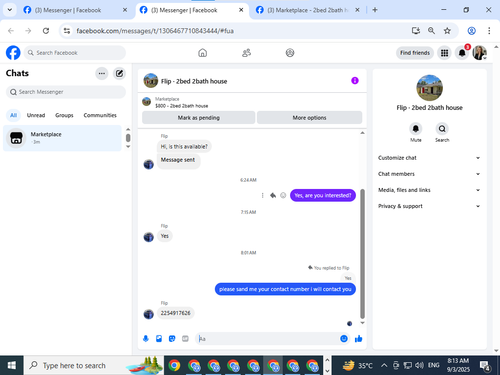This screenshot has height=375, width=500.
Task: Open the Chrome tab search dropdown
Action: click(x=10, y=10)
